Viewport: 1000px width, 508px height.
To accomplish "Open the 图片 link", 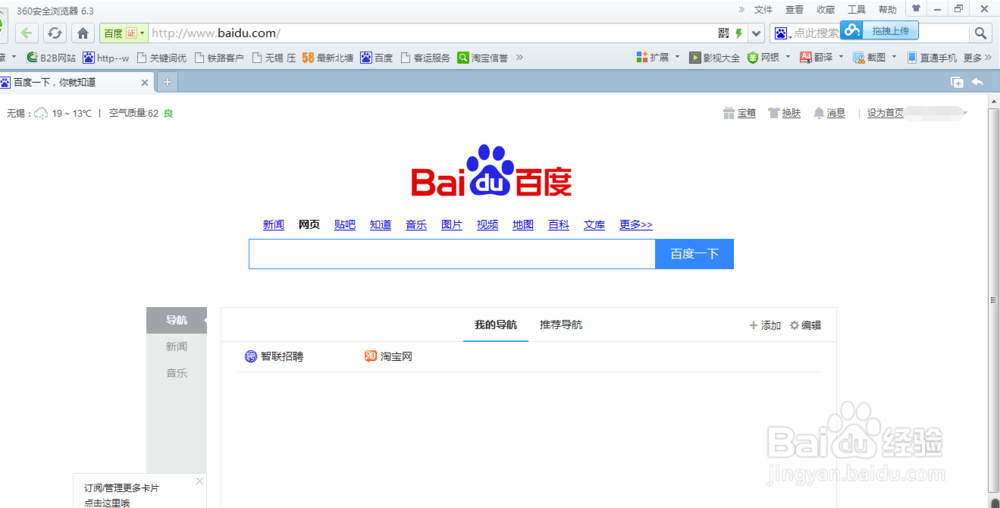I will [452, 225].
